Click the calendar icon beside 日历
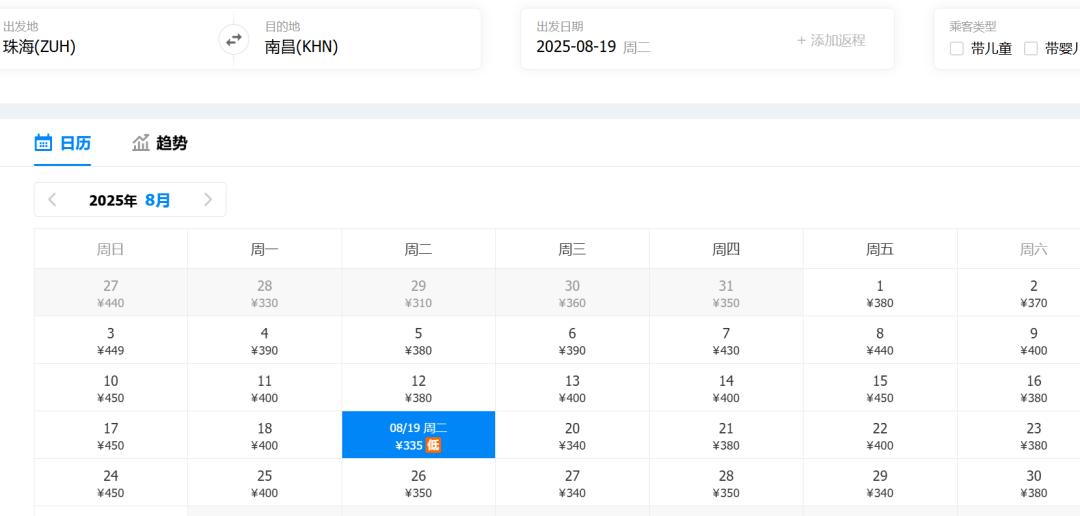Viewport: 1080px width, 516px height. pos(43,143)
